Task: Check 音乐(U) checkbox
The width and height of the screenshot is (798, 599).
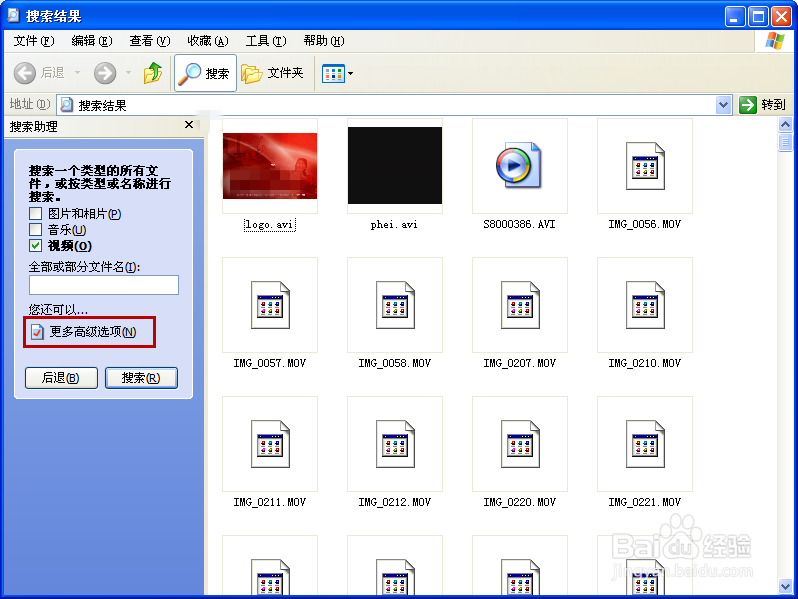Action: tap(35, 230)
